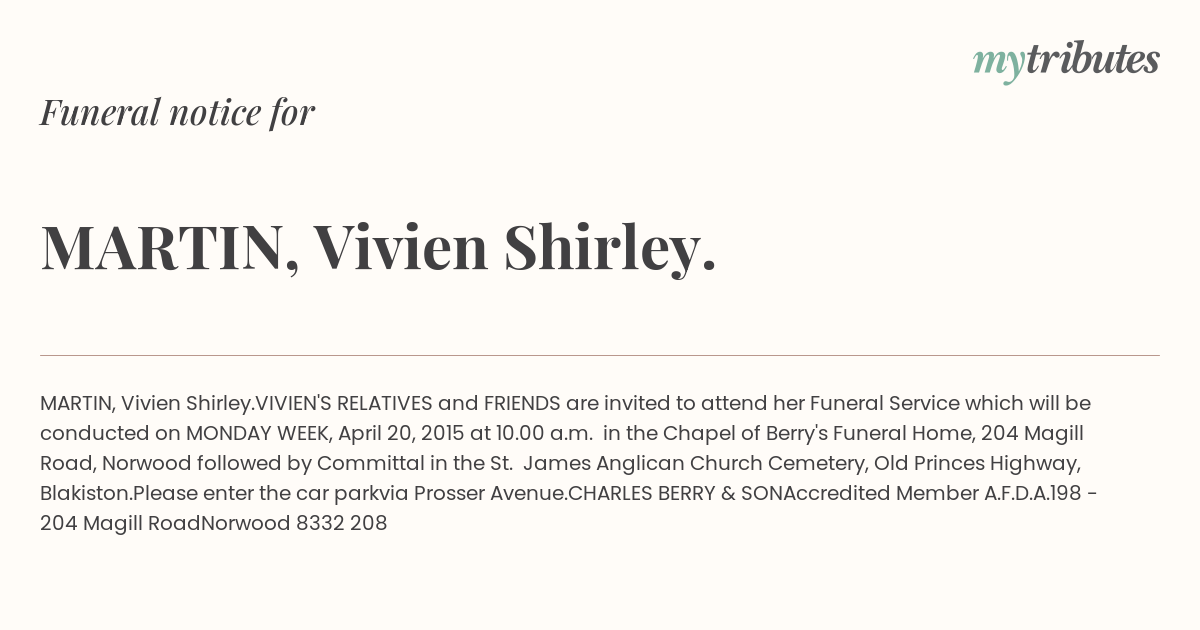
Task: Select the "204 Magill" address text
Action: [1033, 434]
